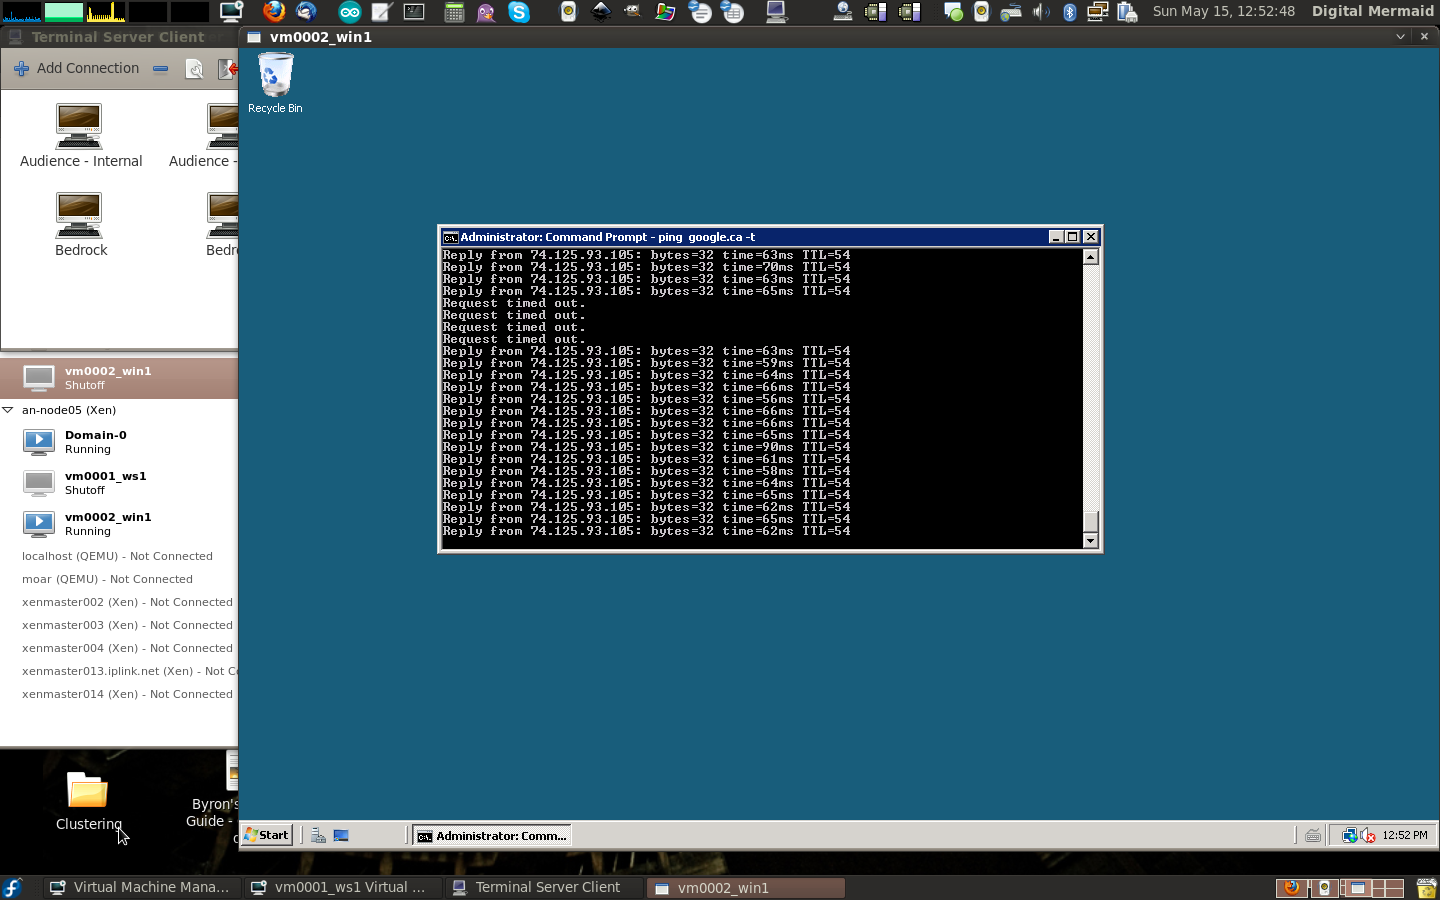Click the Digital Mermaid user label

1372,11
